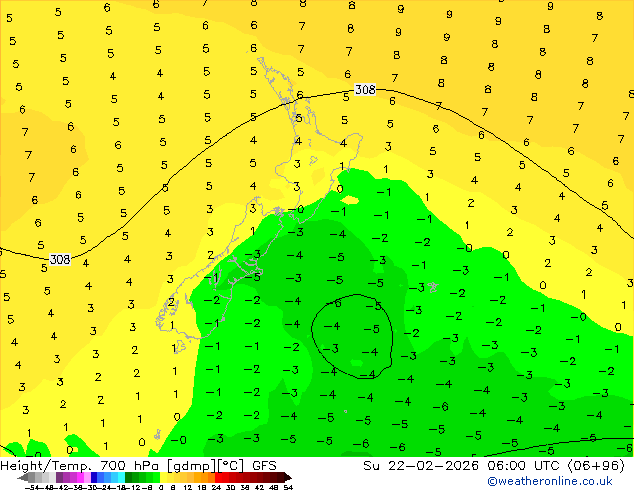Pick the orange swatch in the legend

point(205,477)
